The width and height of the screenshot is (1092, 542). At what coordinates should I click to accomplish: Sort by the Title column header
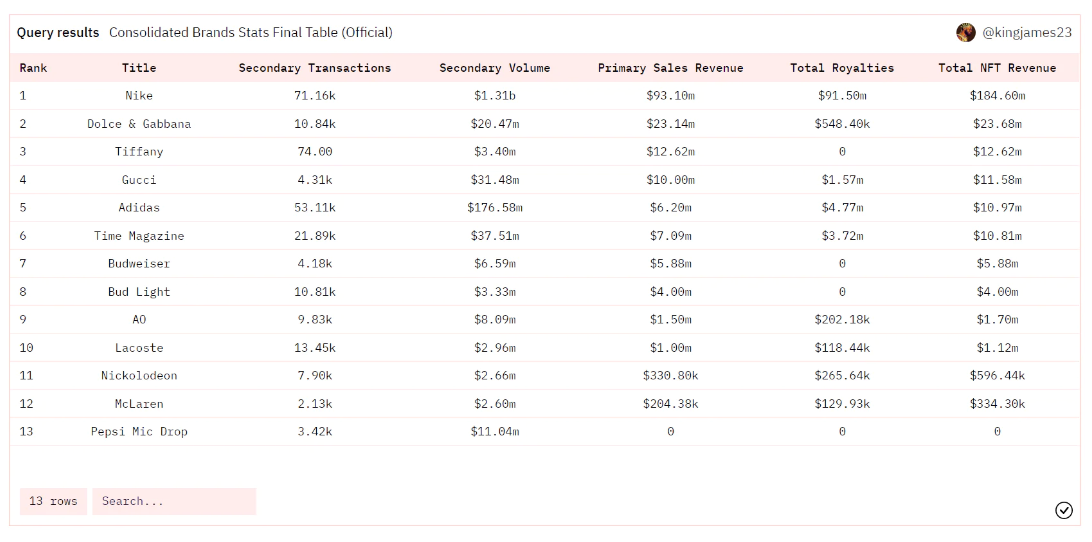click(139, 68)
